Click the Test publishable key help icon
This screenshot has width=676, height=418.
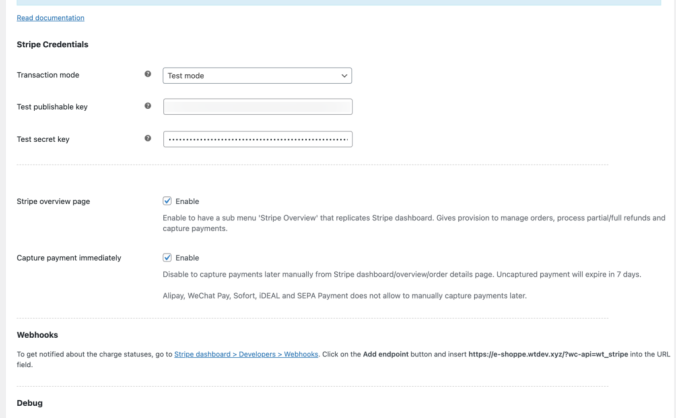click(x=148, y=106)
